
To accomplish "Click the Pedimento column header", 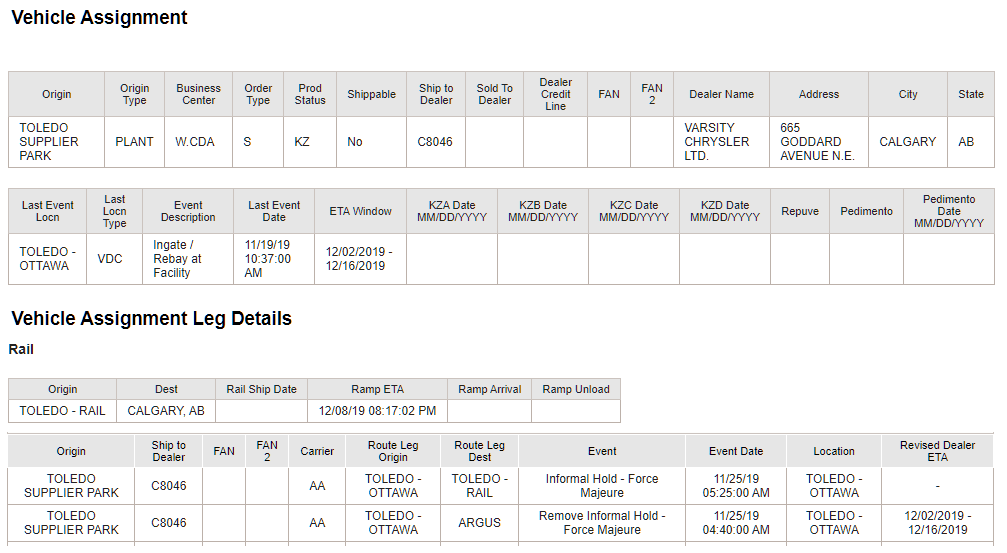I will [866, 211].
